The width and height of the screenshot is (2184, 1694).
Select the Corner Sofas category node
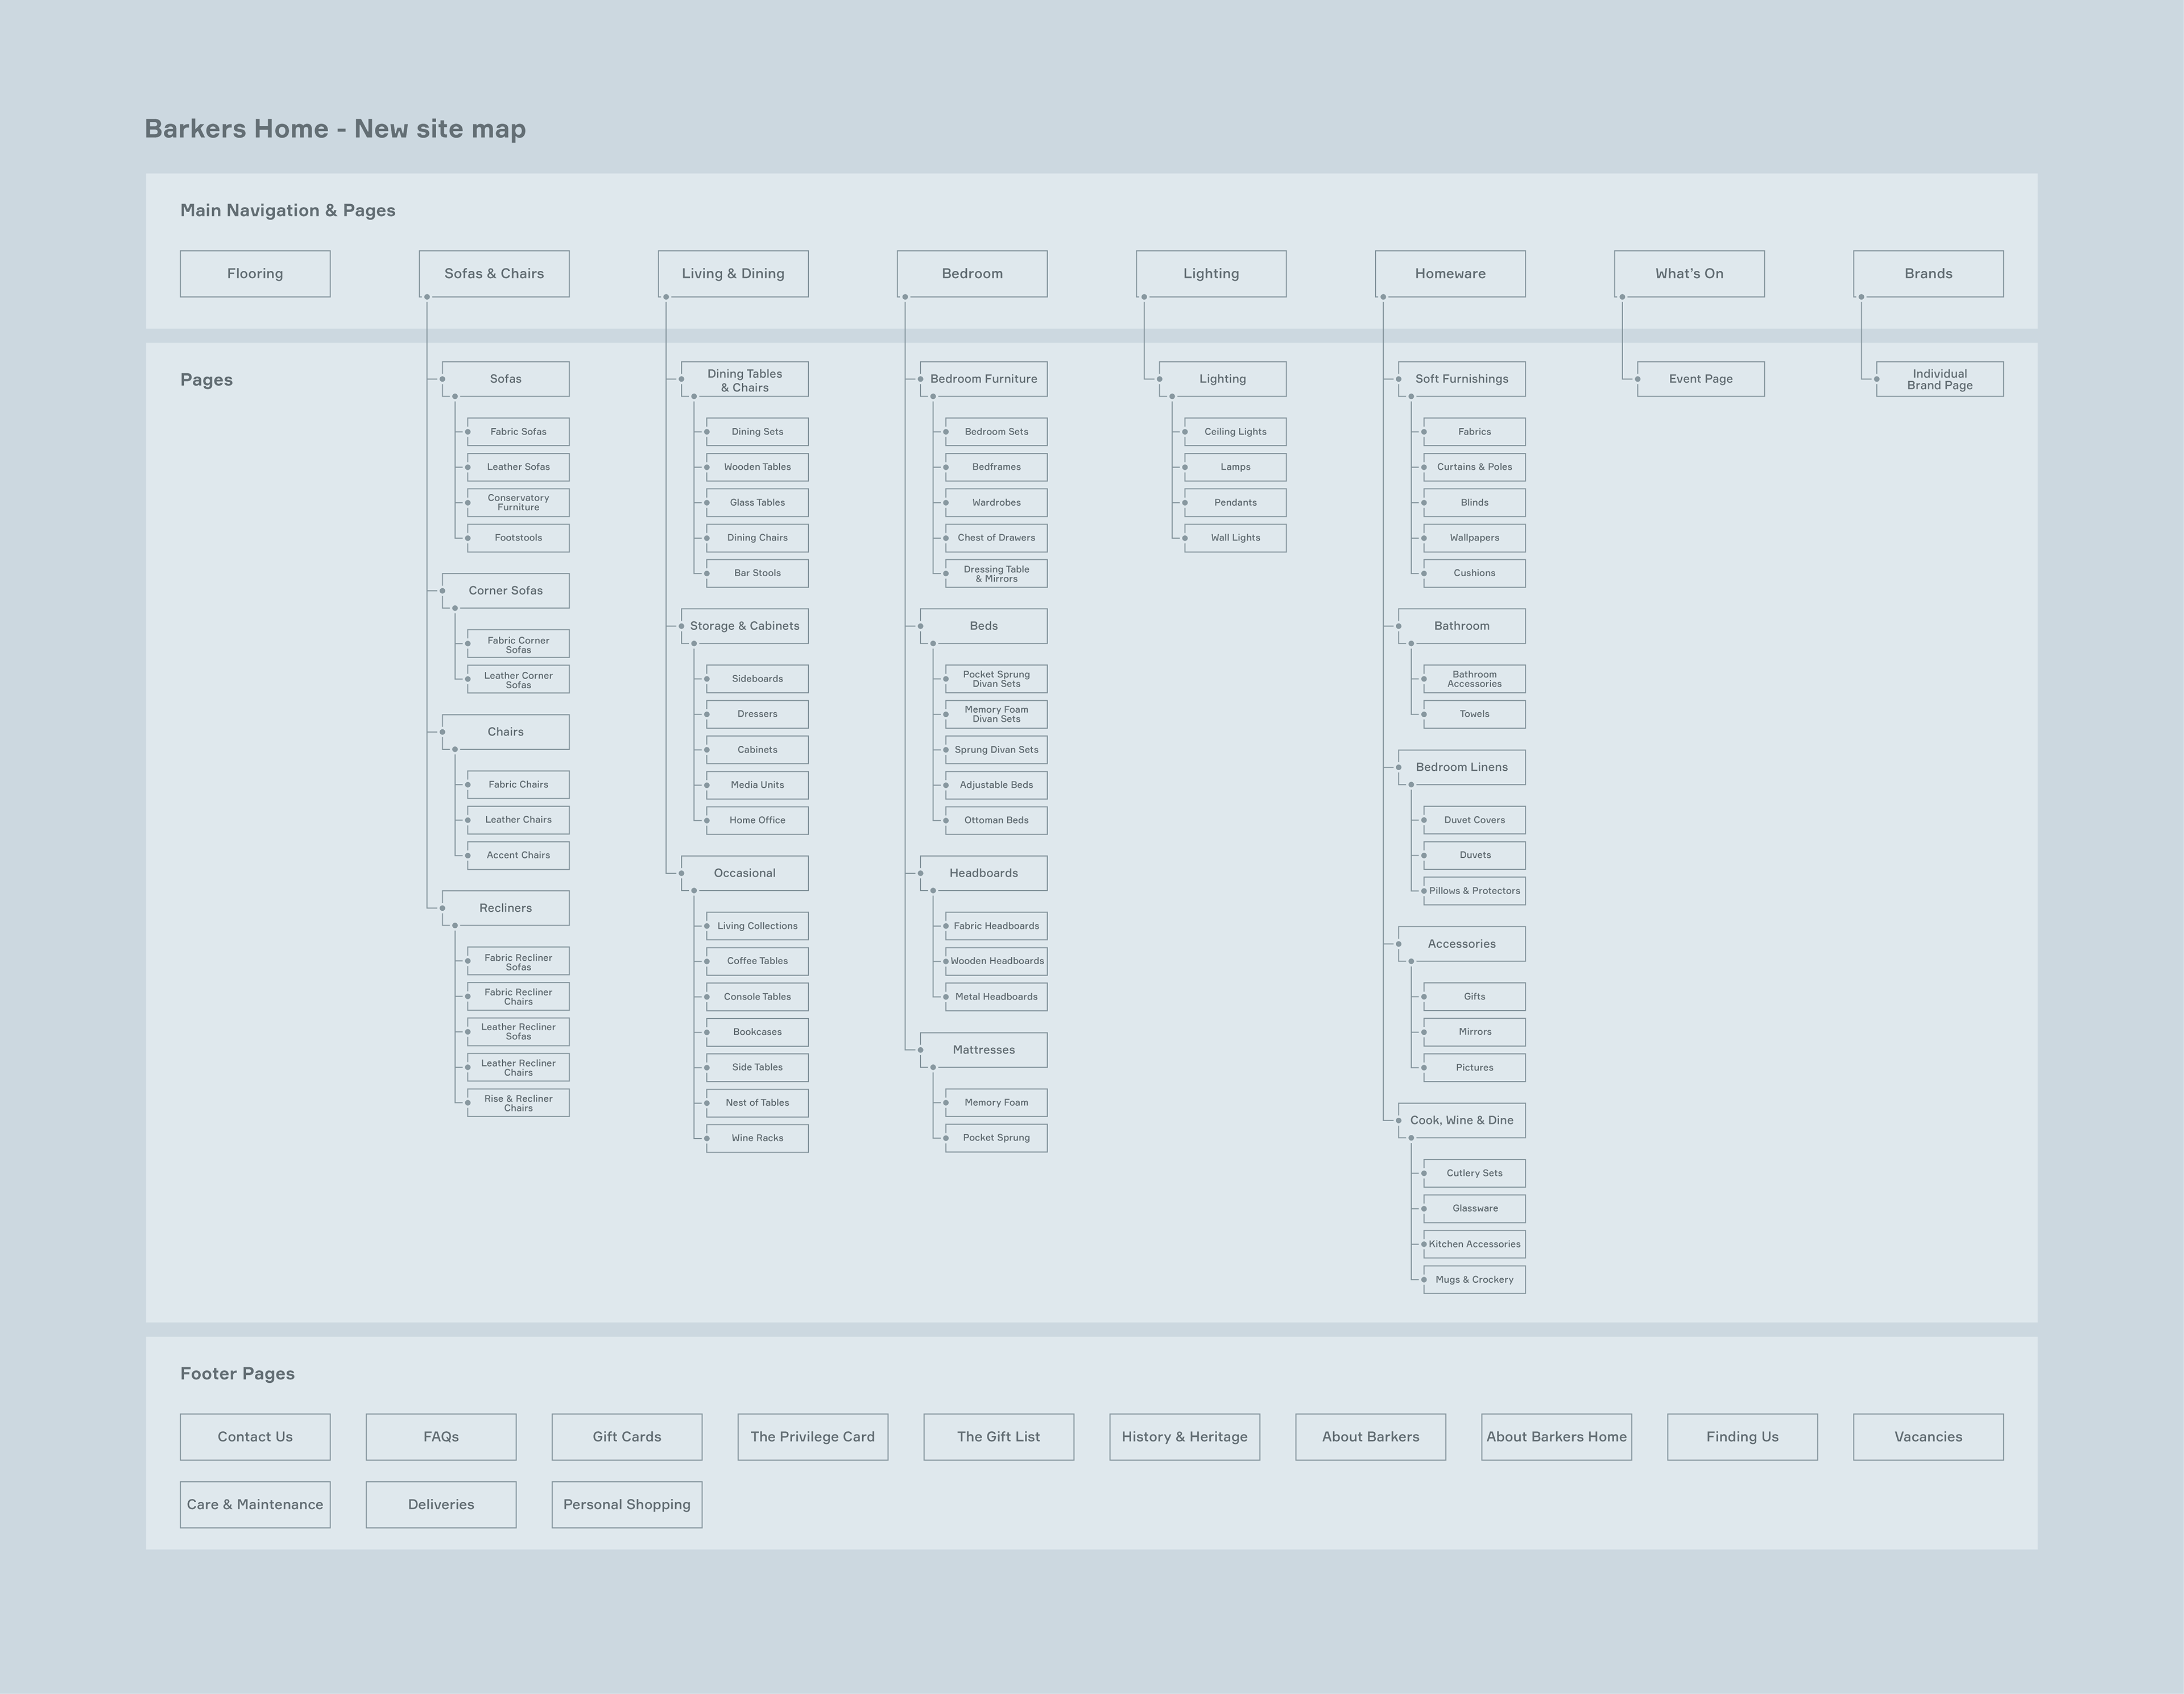point(505,590)
